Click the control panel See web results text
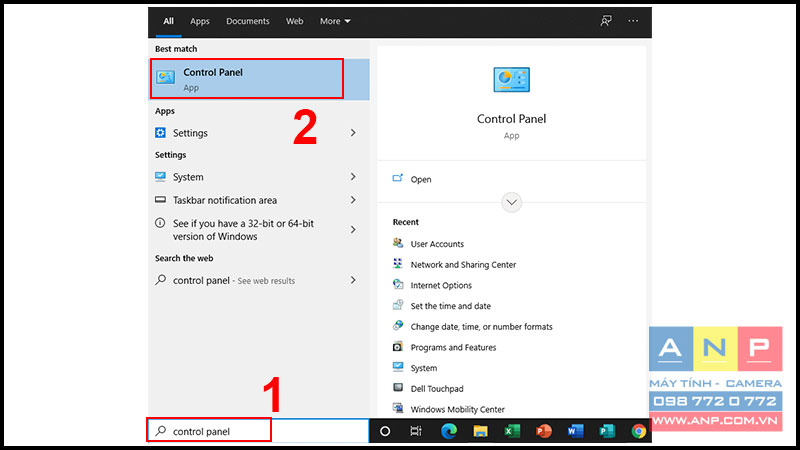Screen dimensions: 800x450 click(x=234, y=280)
